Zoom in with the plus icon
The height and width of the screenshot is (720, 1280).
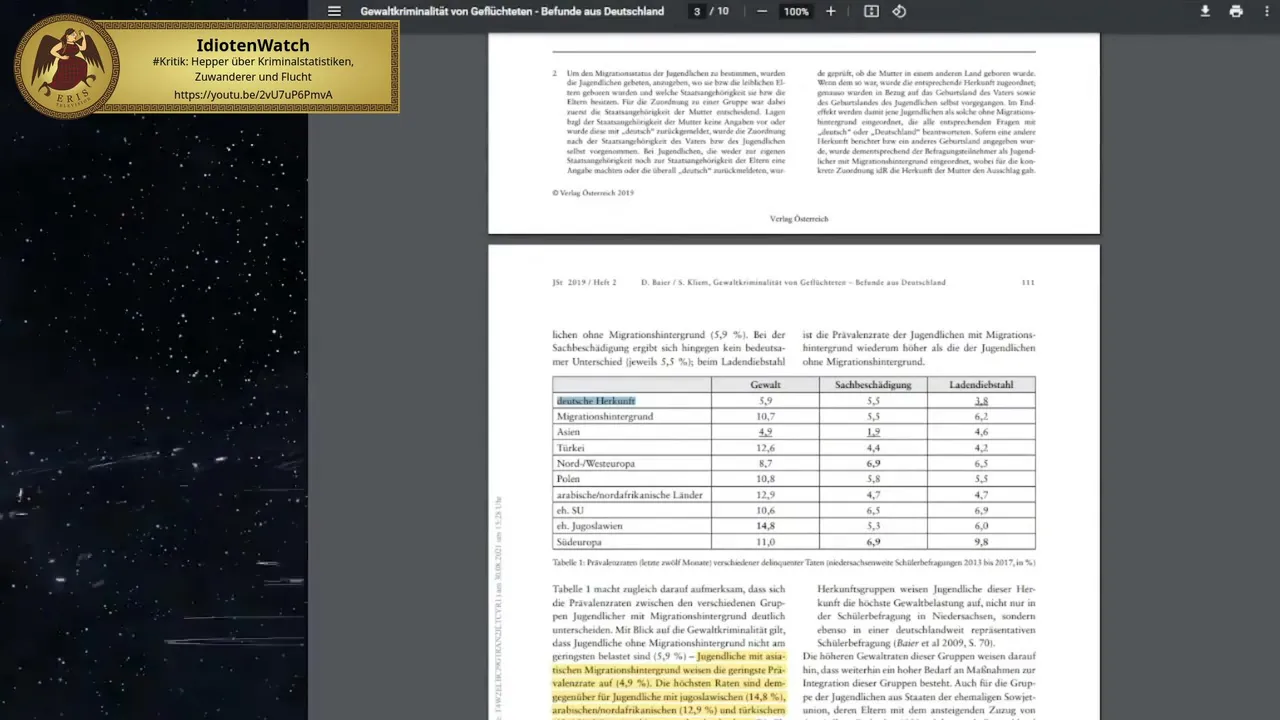pyautogui.click(x=830, y=12)
